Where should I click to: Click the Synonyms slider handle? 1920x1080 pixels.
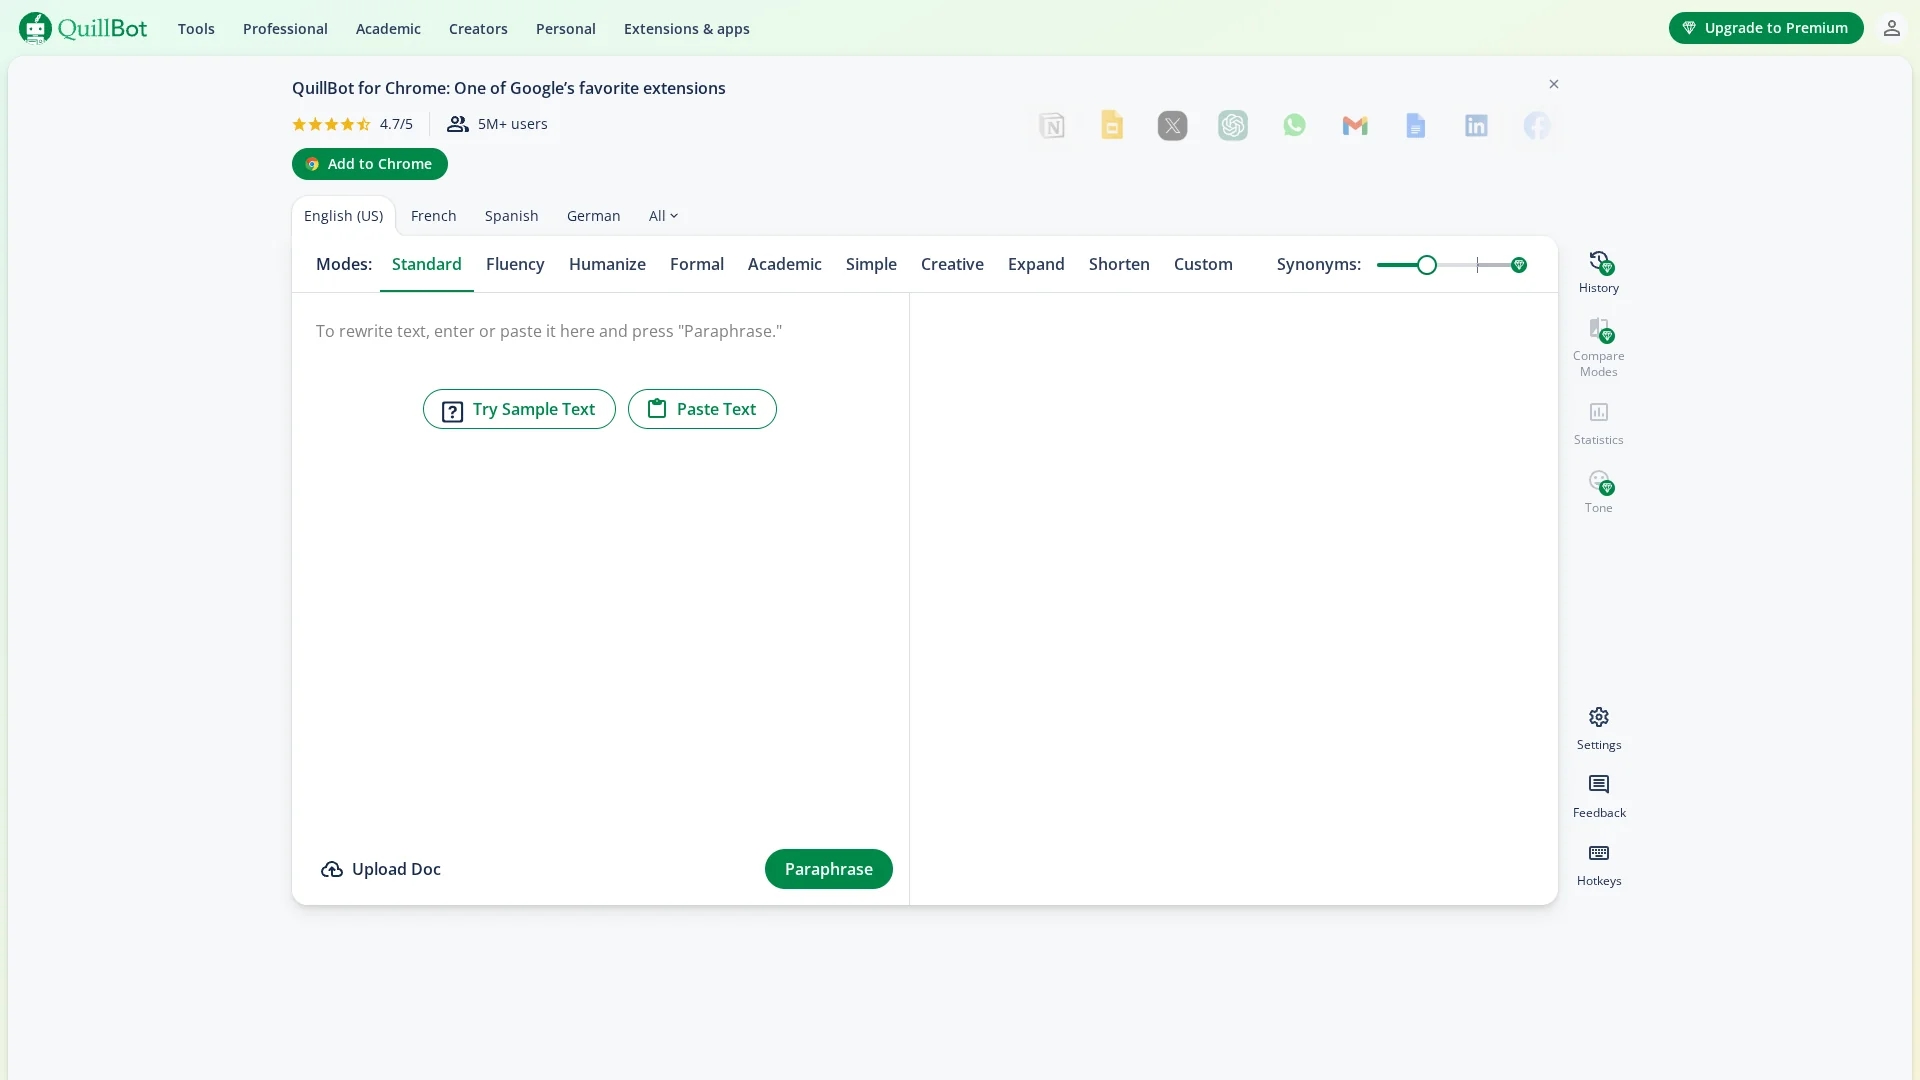click(1427, 265)
